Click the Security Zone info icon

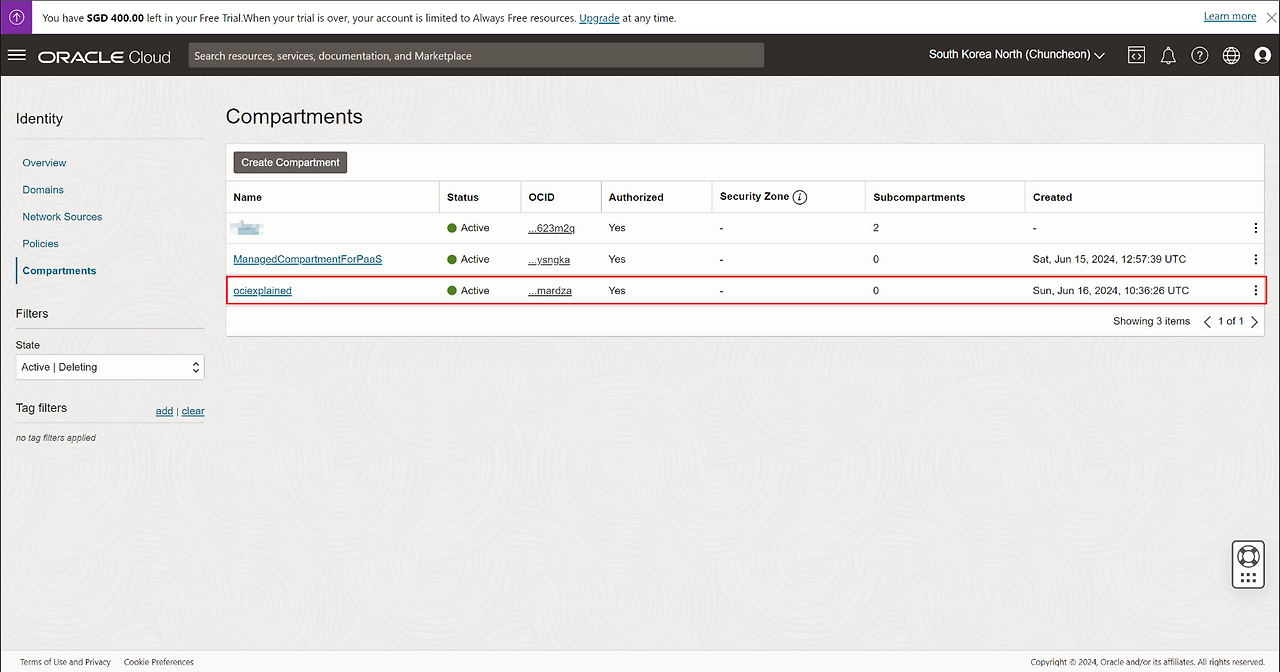pyautogui.click(x=800, y=197)
